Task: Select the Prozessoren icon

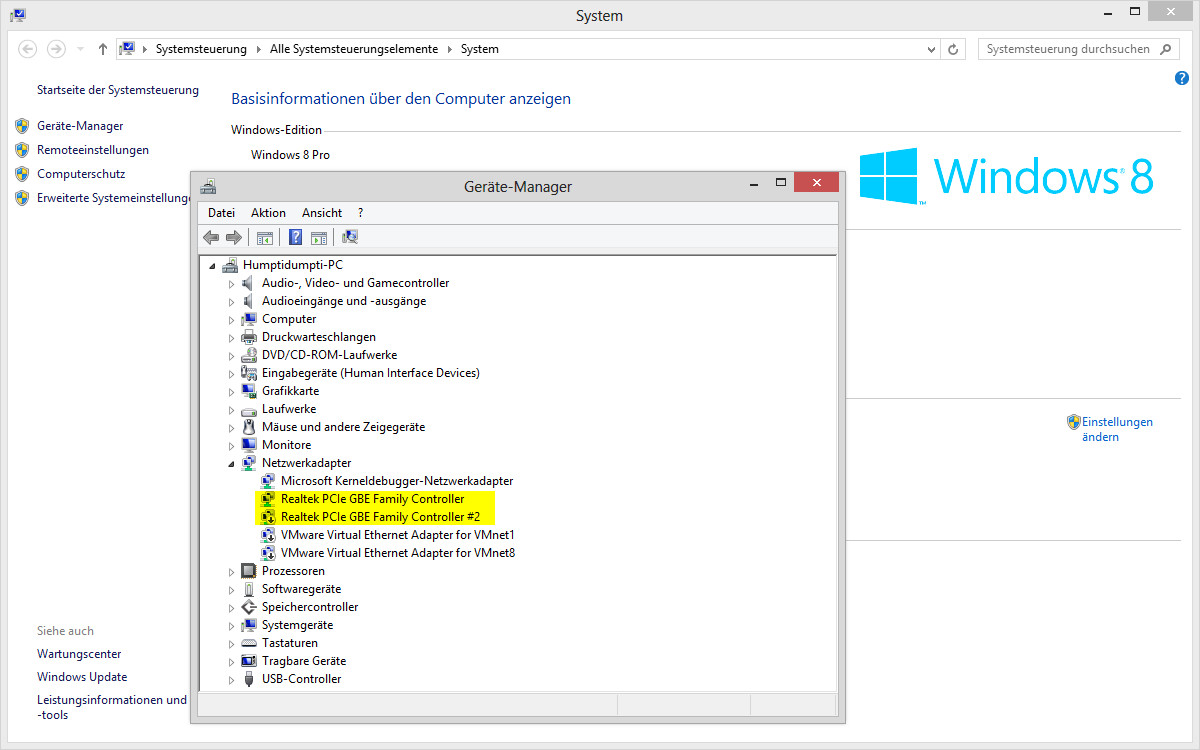Action: (249, 571)
